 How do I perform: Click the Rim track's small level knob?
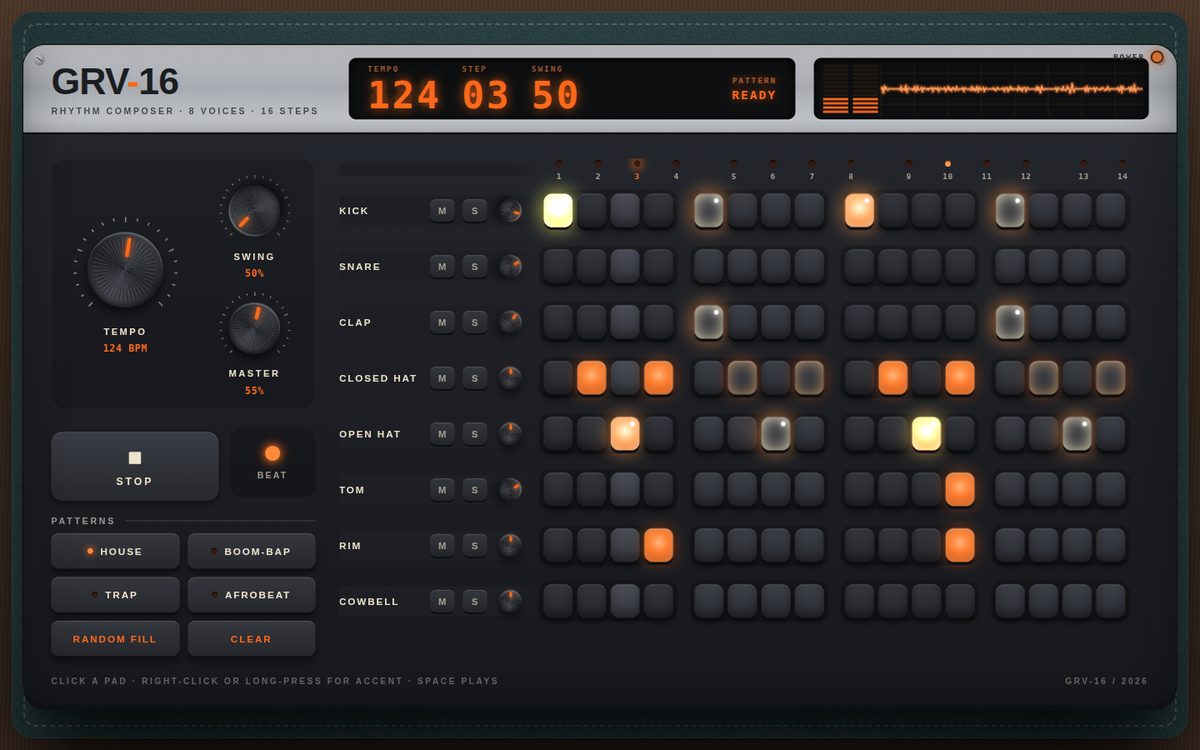coord(511,545)
